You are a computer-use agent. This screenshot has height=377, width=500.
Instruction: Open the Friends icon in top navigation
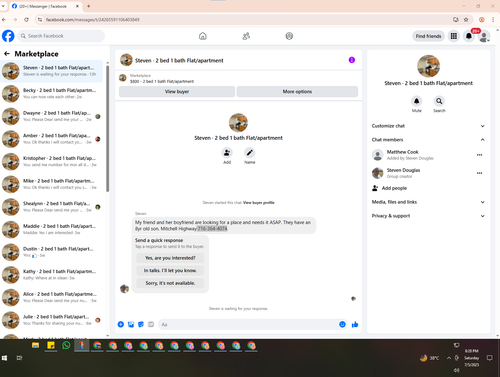(x=246, y=36)
